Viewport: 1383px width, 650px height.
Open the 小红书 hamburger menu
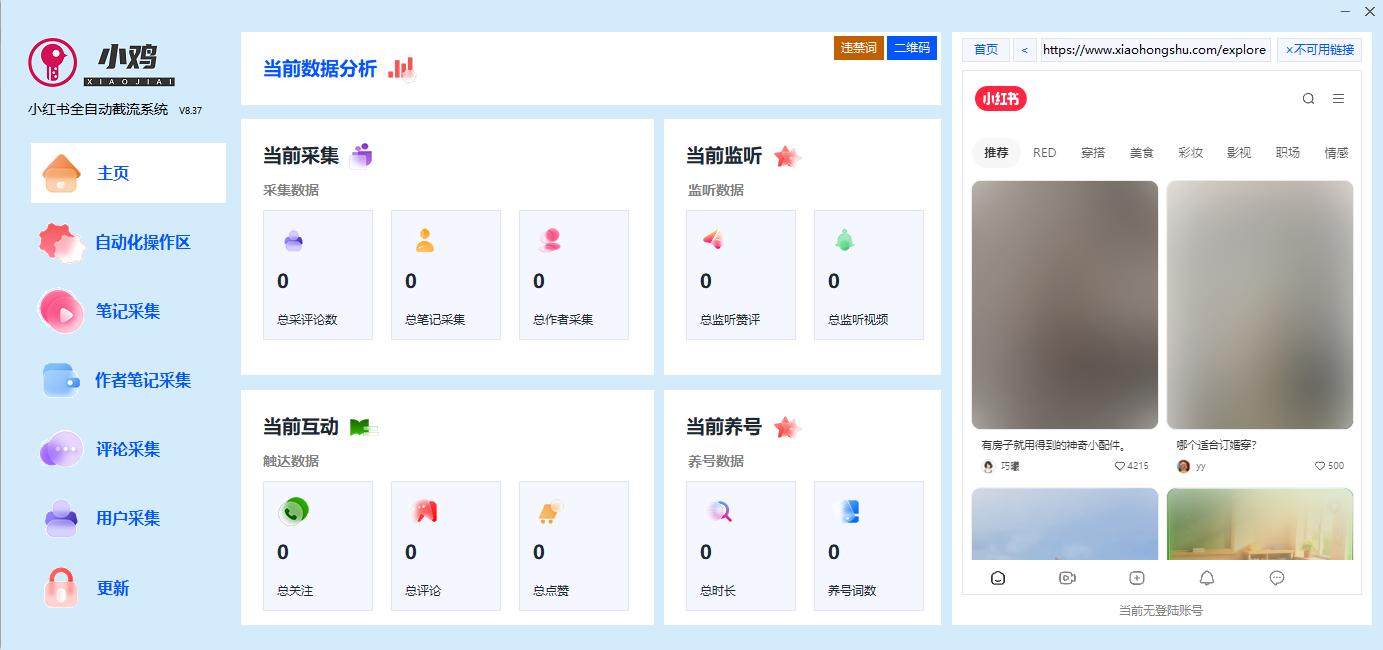pyautogui.click(x=1338, y=99)
